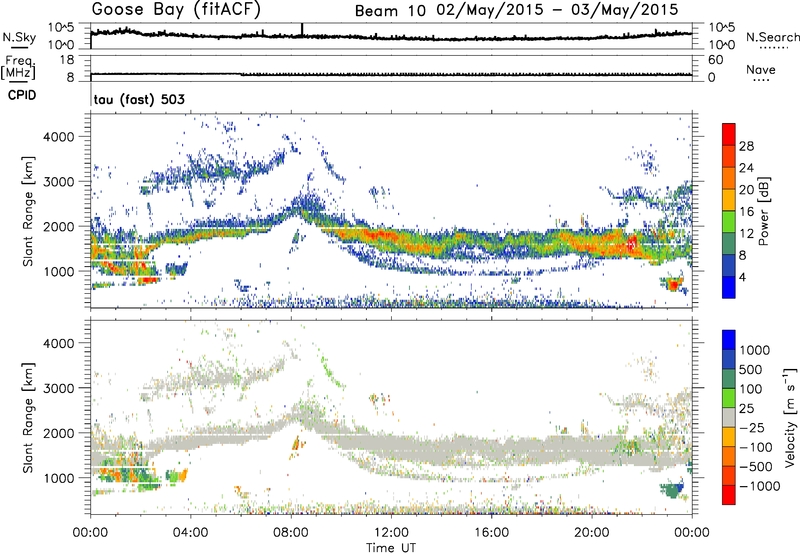Click the '2000' tick of the velocity panel
800x554 pixels.
59,433
